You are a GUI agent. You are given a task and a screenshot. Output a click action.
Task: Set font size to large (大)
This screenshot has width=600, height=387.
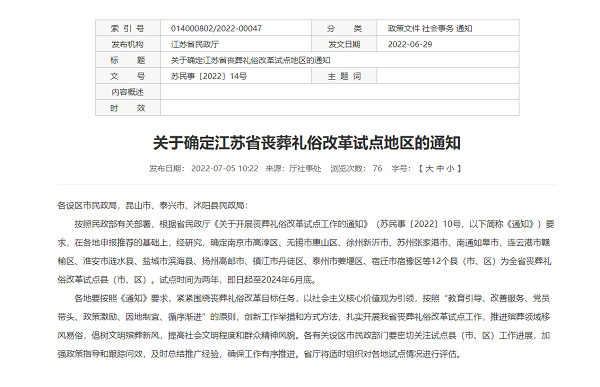tap(429, 168)
